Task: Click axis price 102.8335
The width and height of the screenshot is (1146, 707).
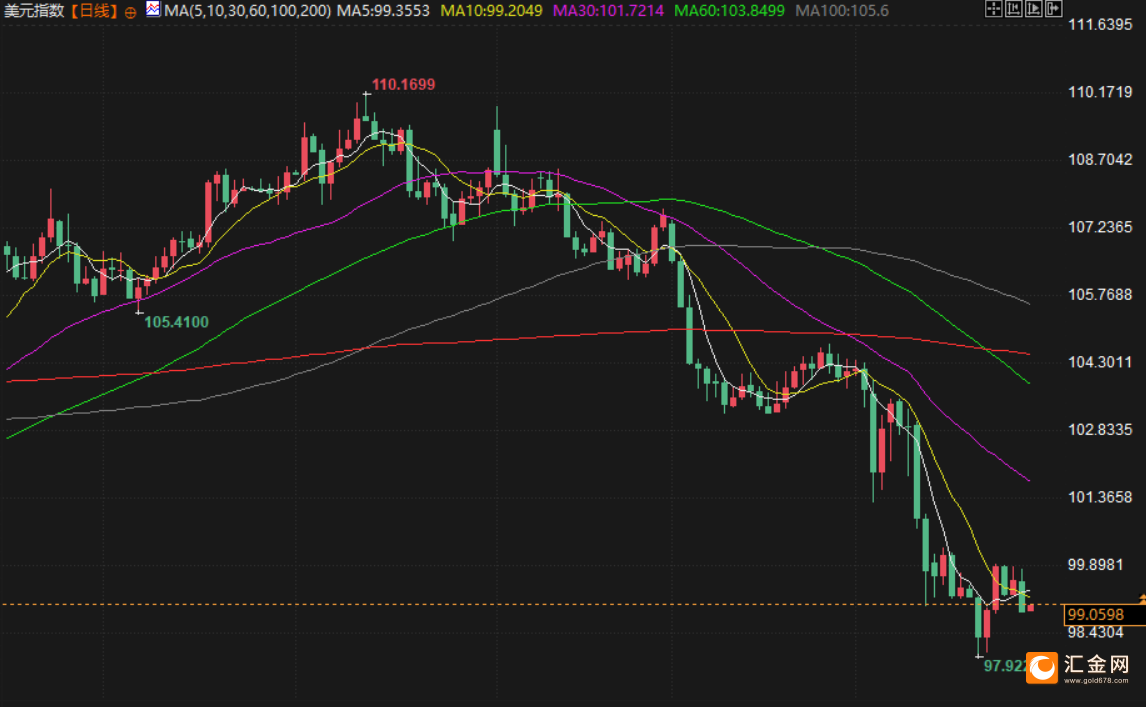Action: tap(1100, 429)
